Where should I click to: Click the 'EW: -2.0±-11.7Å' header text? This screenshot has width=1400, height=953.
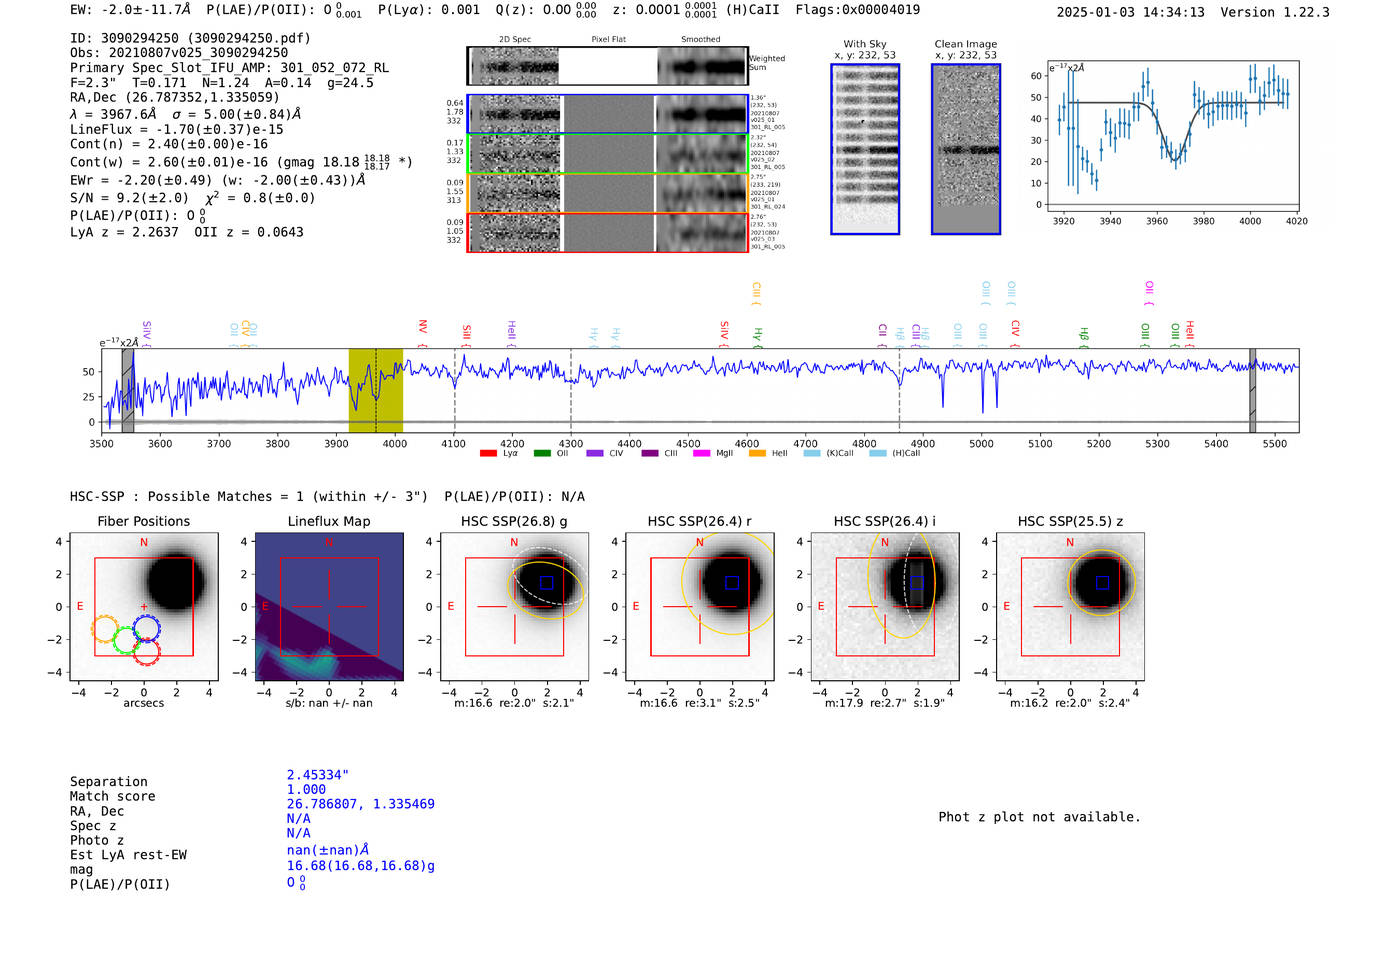(130, 10)
